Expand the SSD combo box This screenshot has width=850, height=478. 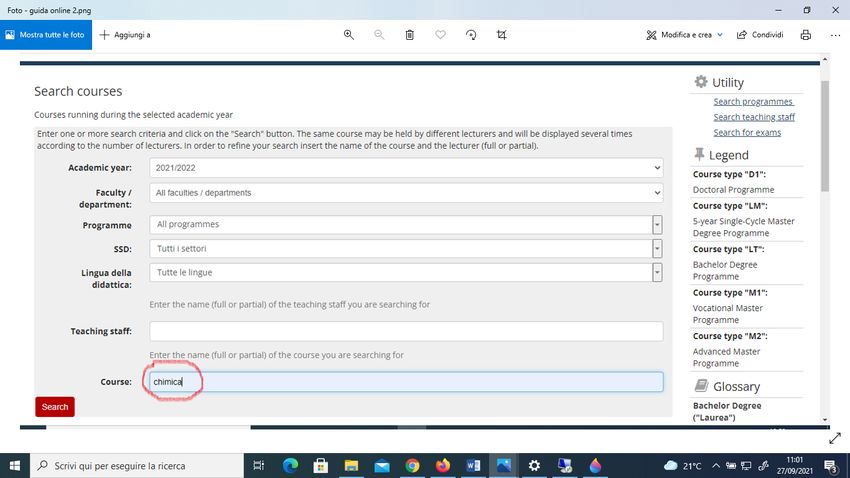[x=657, y=249]
